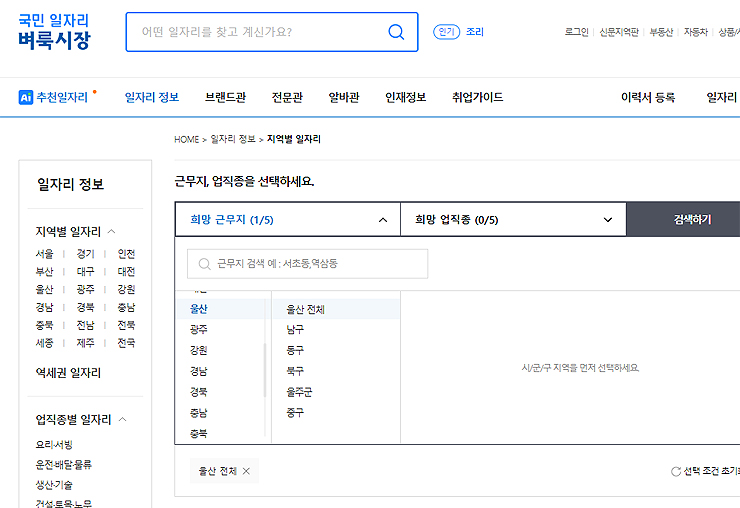740x508 pixels.
Task: Click 서울 in sidebar region links
Action: pyautogui.click(x=44, y=254)
